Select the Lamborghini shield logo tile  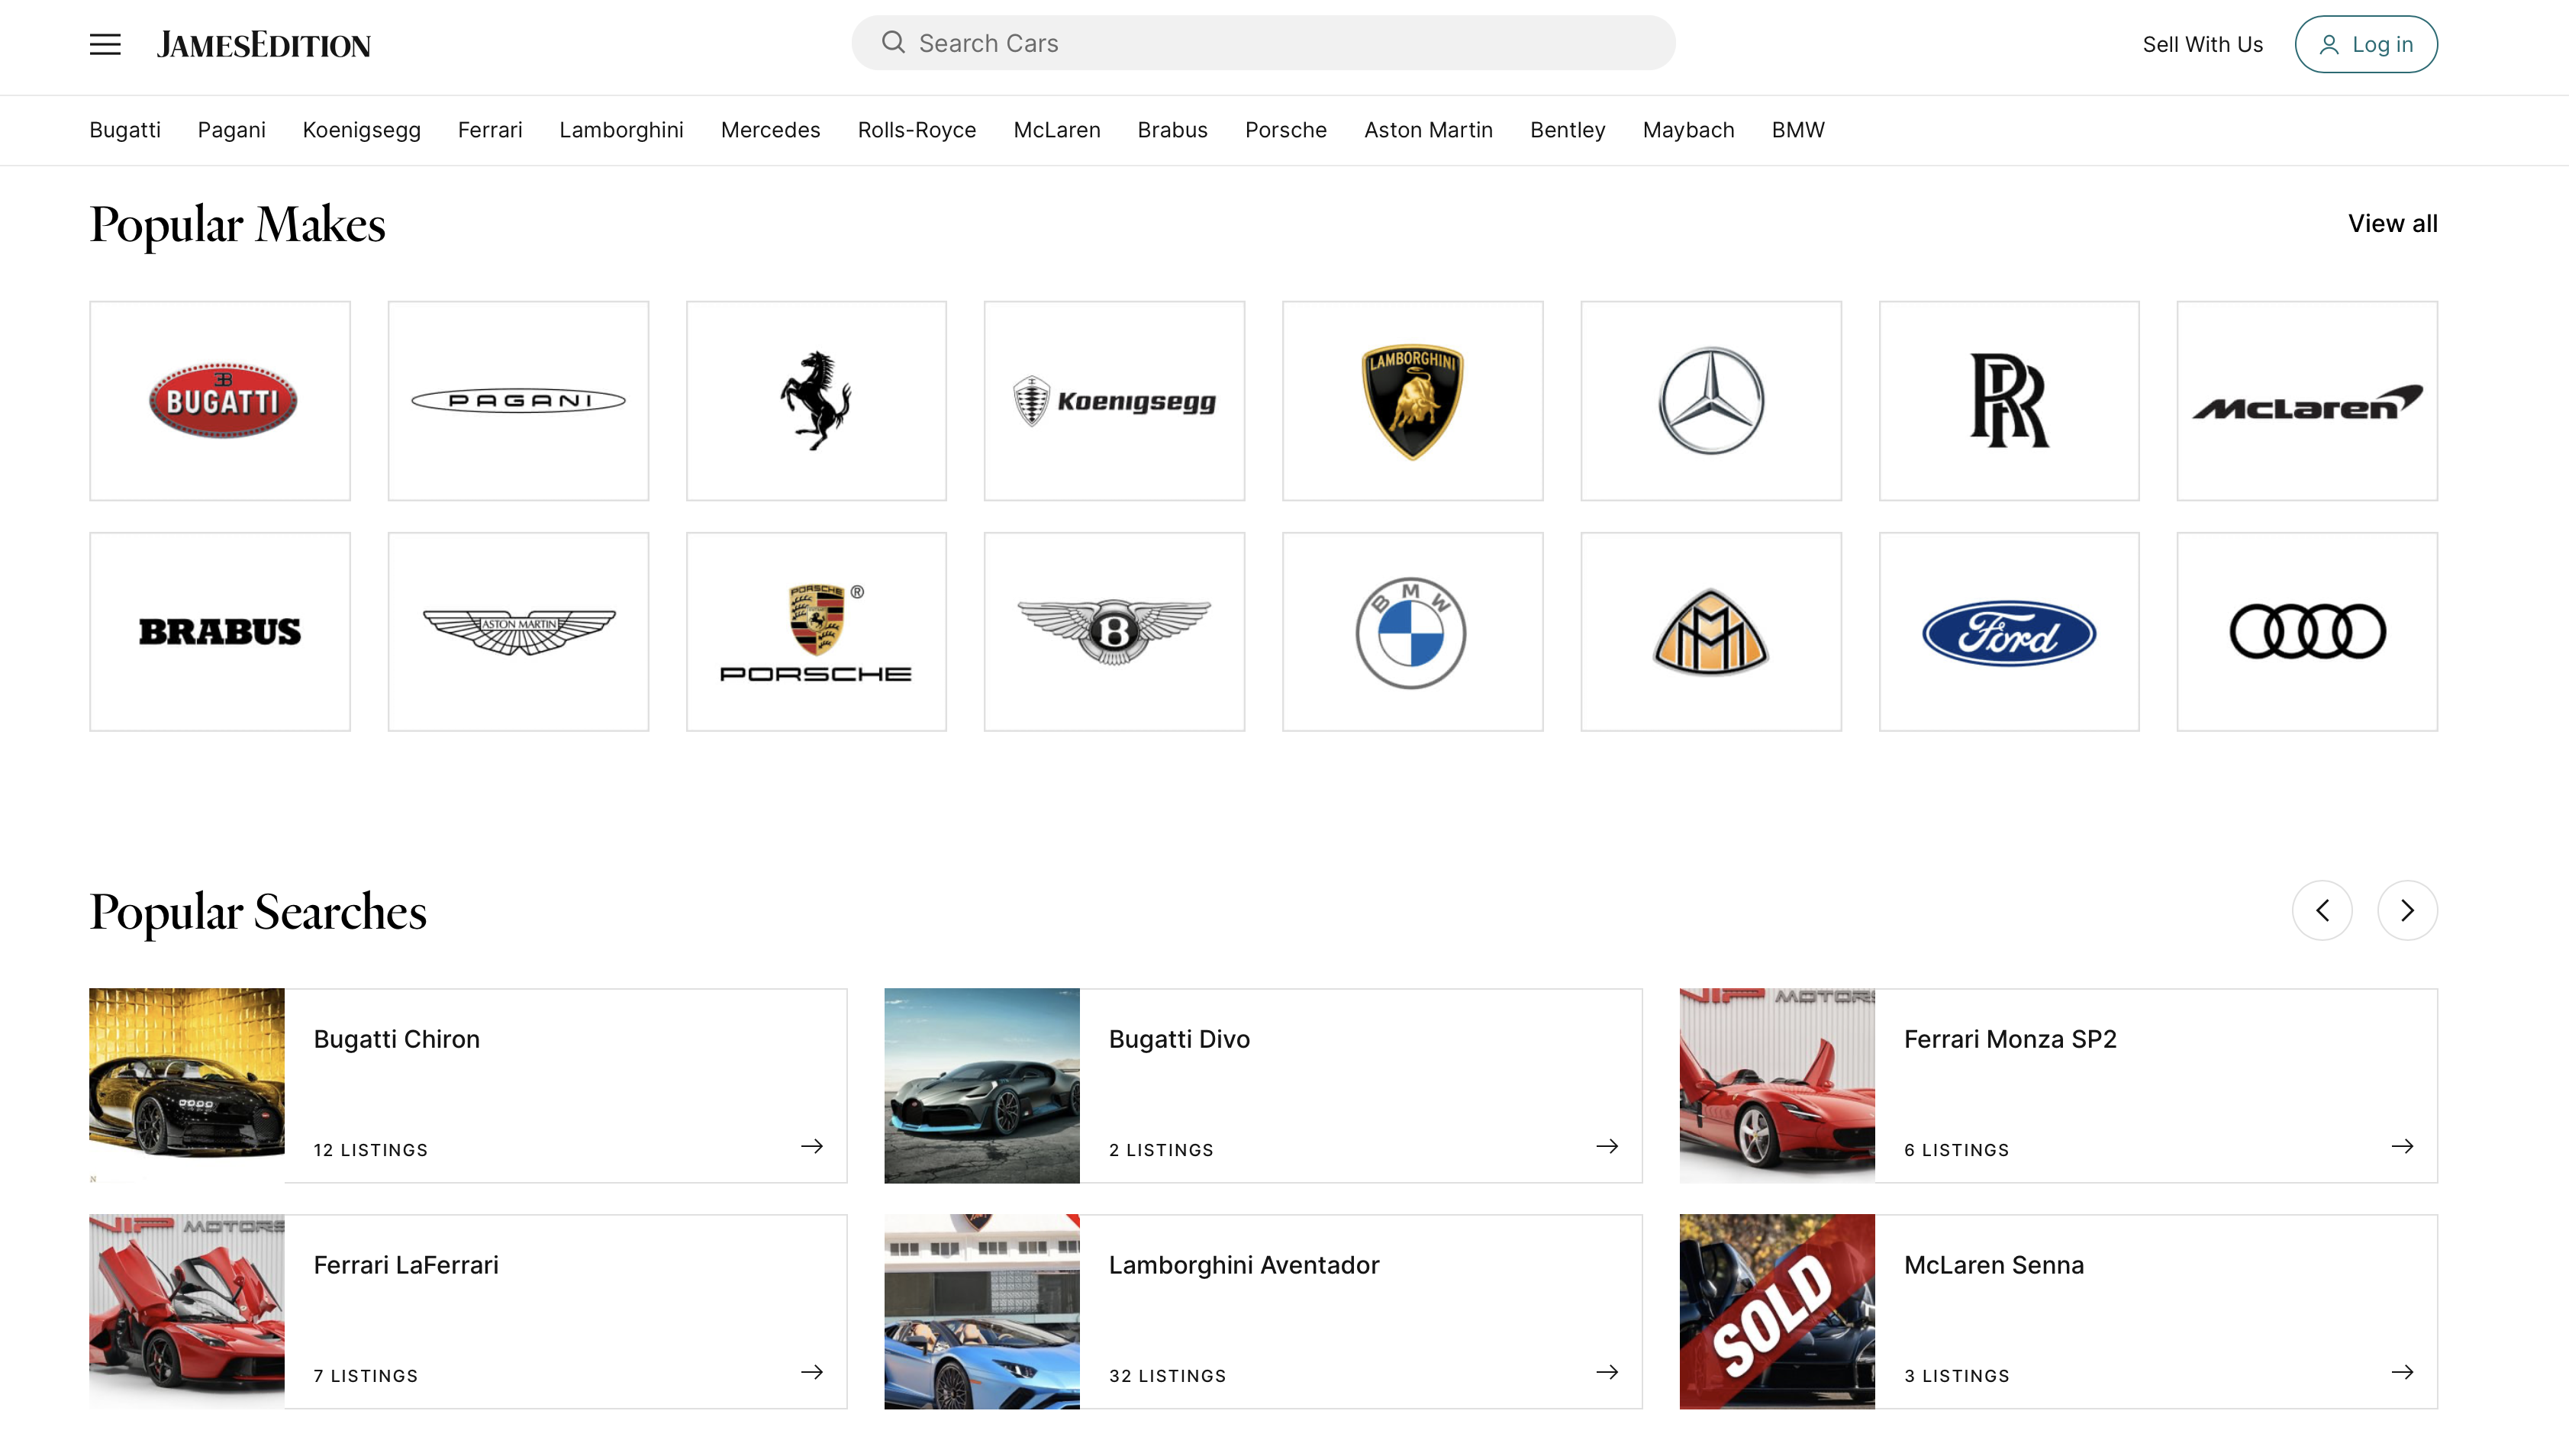pos(1412,400)
